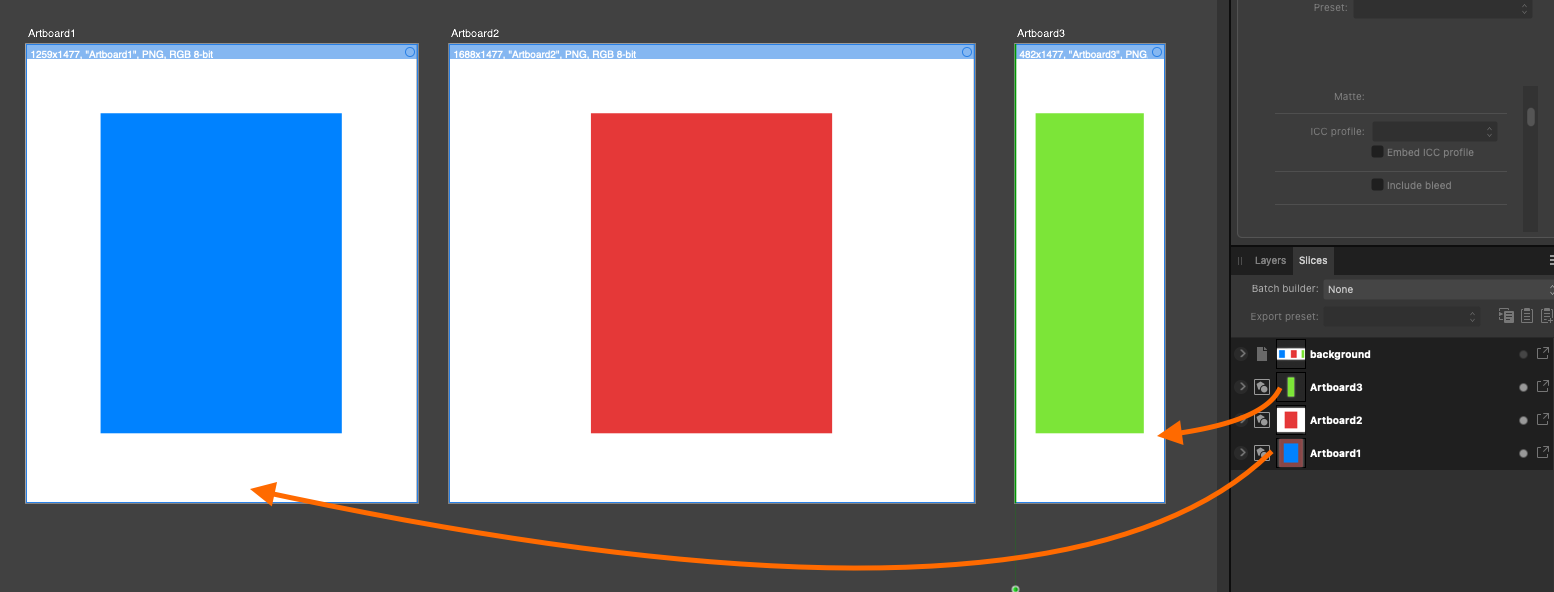Click the blue rectangle on Artboard1
The height and width of the screenshot is (592, 1554).
[221, 273]
